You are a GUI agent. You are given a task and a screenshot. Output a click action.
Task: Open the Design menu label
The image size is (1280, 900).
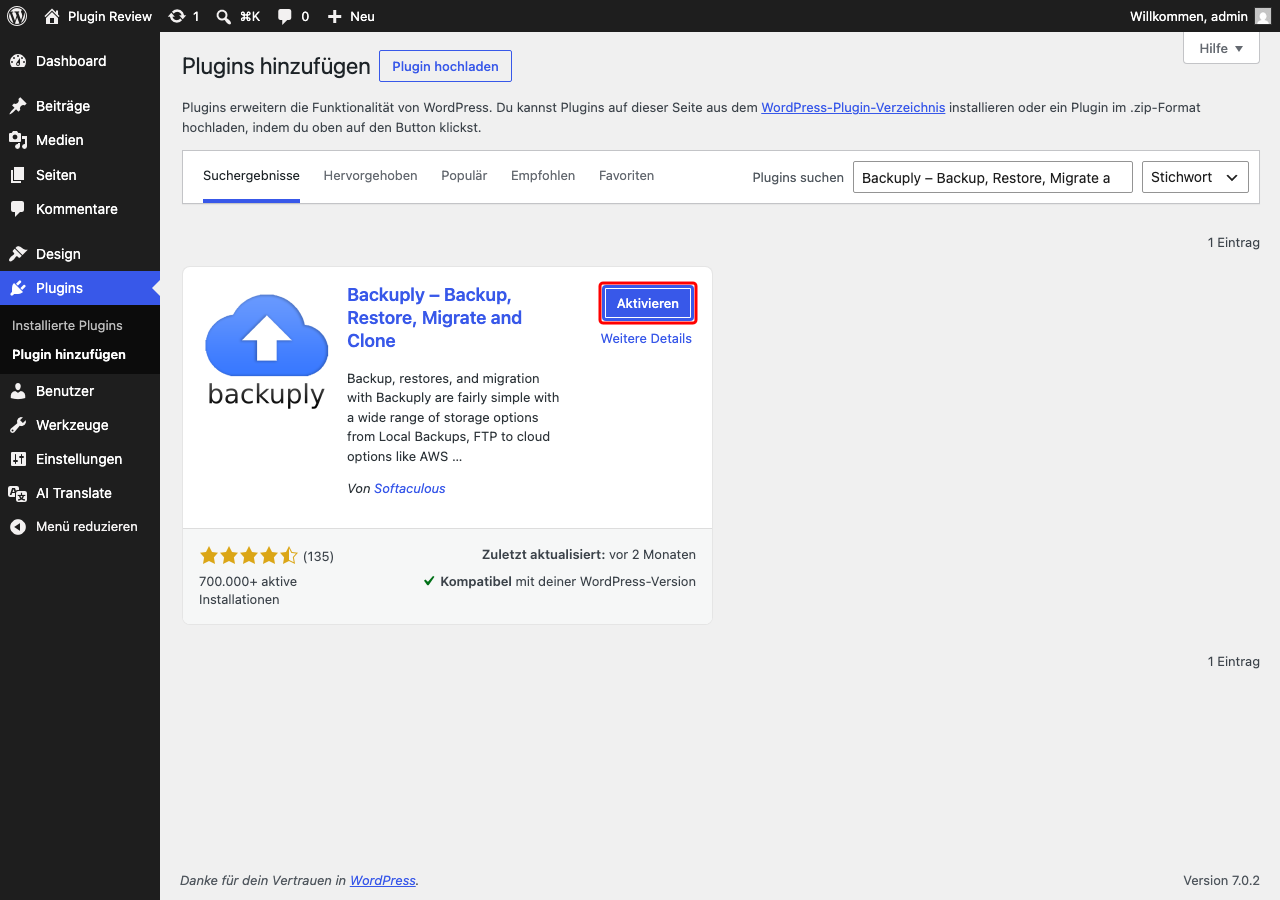58,254
